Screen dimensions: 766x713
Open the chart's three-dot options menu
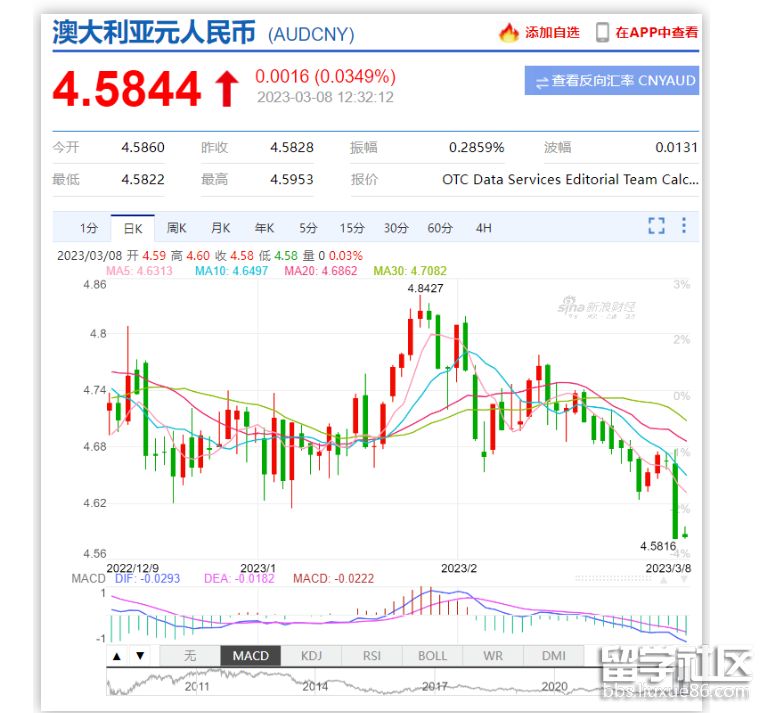[x=684, y=226]
